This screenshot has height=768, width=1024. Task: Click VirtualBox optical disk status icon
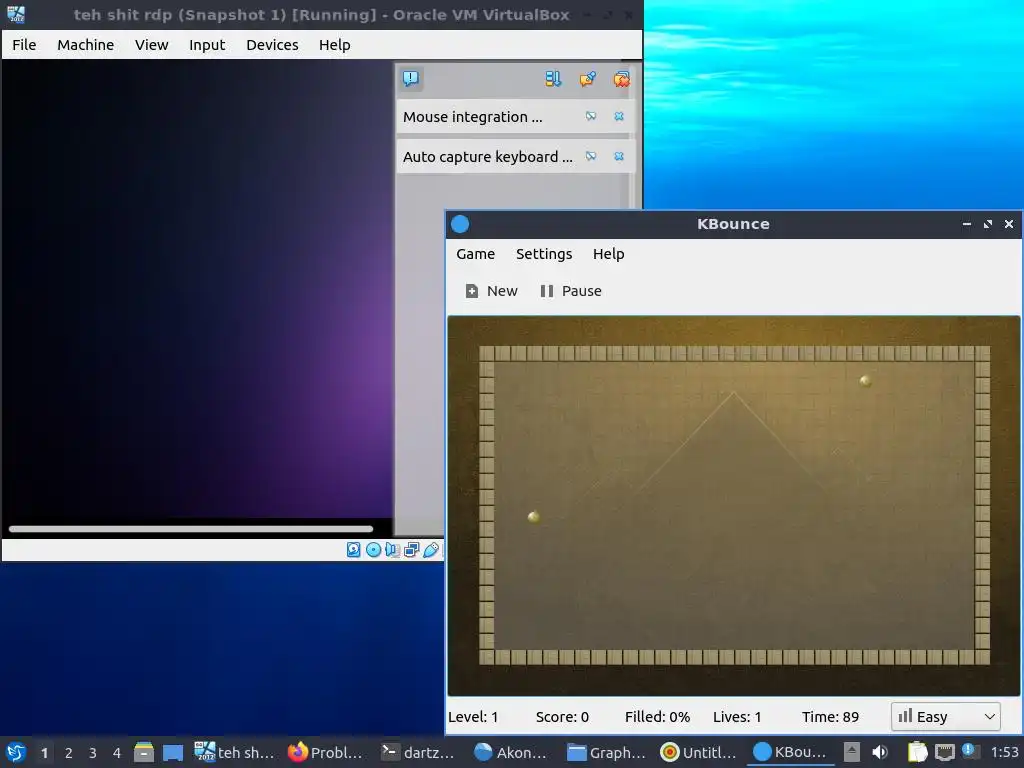pos(373,550)
